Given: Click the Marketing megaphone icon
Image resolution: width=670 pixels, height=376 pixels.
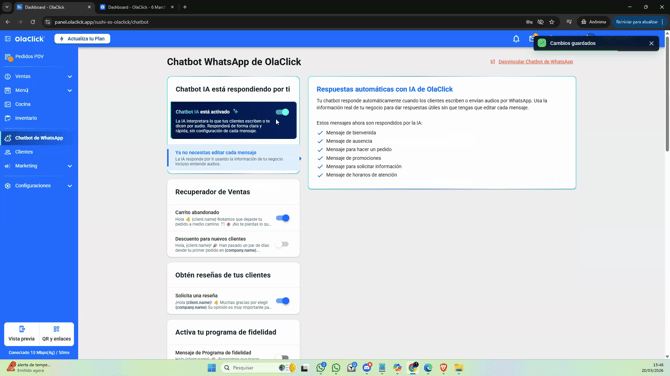Looking at the screenshot, I should [8, 166].
